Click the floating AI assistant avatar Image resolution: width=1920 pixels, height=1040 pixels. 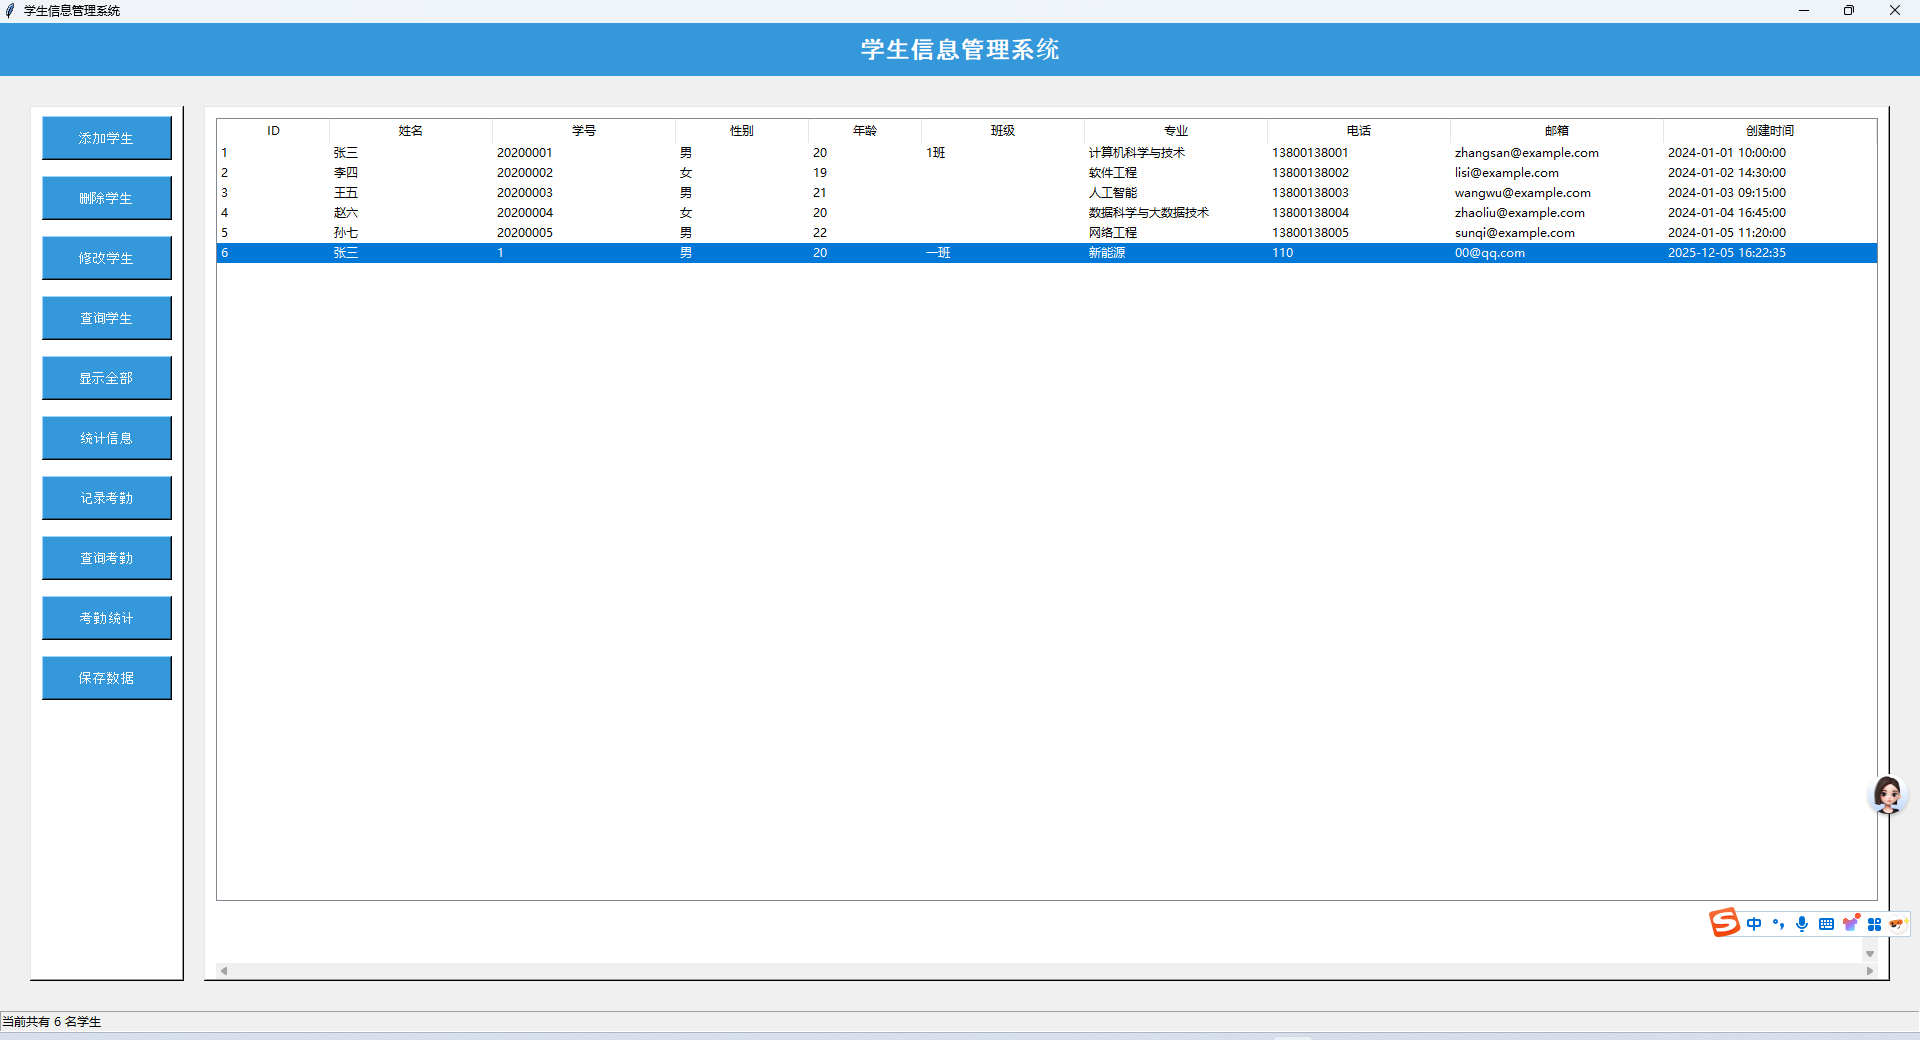click(x=1888, y=795)
